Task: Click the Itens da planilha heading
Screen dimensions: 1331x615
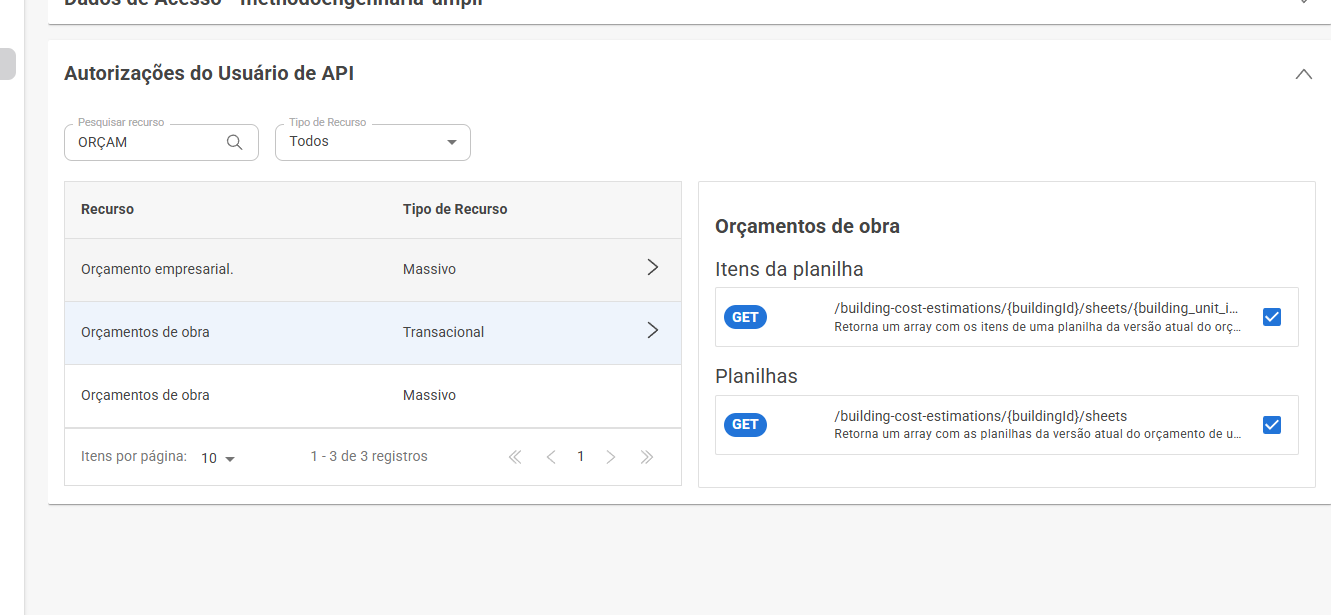Action: click(x=789, y=269)
